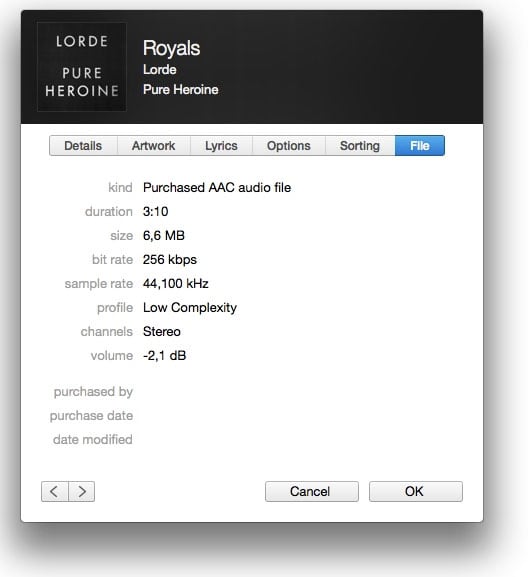Switch to the Sorting tab
The width and height of the screenshot is (528, 577).
pyautogui.click(x=360, y=146)
